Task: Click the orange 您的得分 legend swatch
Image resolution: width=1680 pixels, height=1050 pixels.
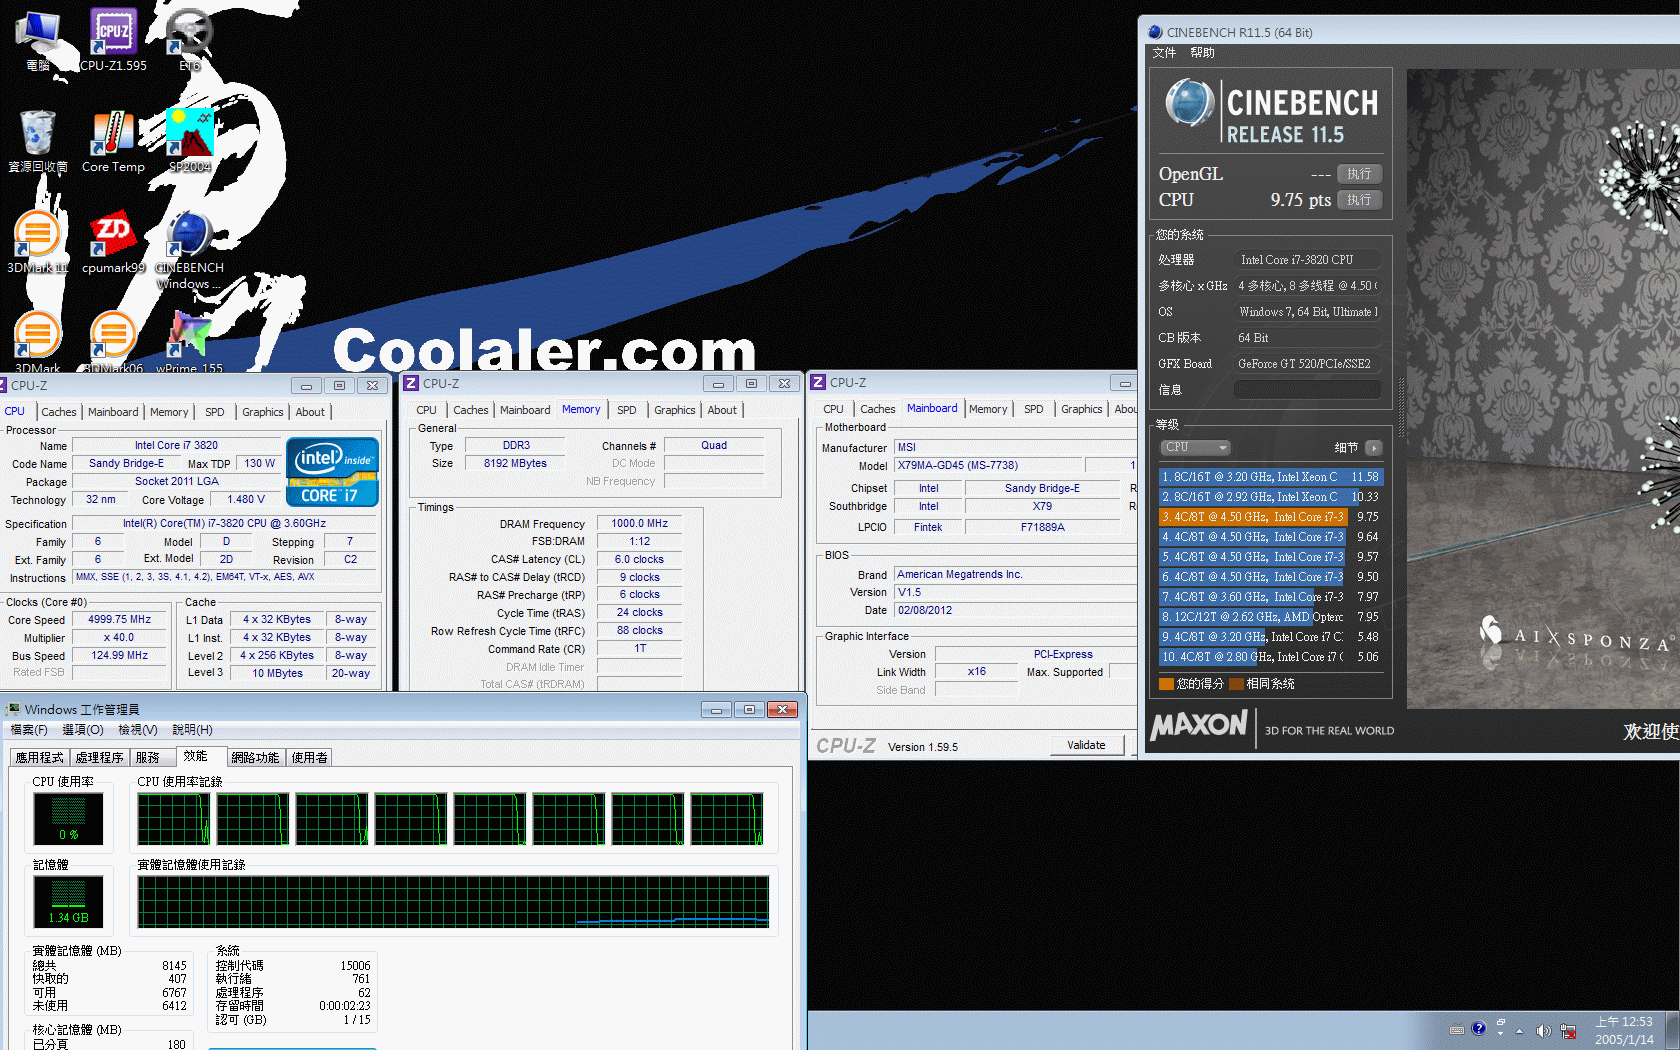Action: tap(1166, 684)
